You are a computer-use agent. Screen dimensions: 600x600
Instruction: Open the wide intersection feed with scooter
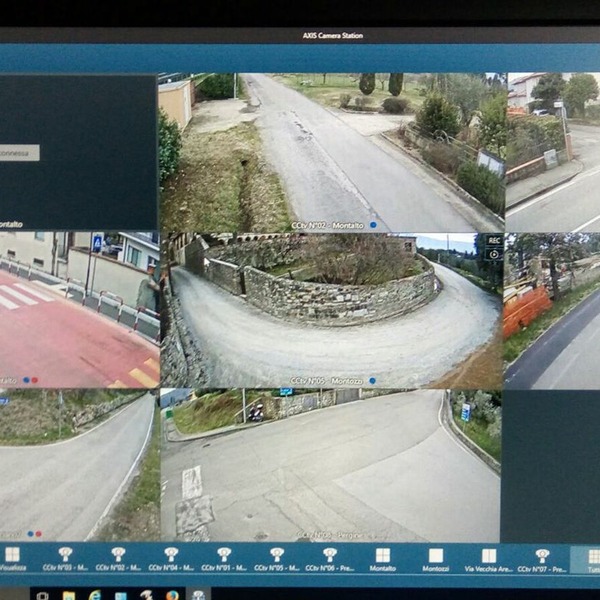(331, 465)
